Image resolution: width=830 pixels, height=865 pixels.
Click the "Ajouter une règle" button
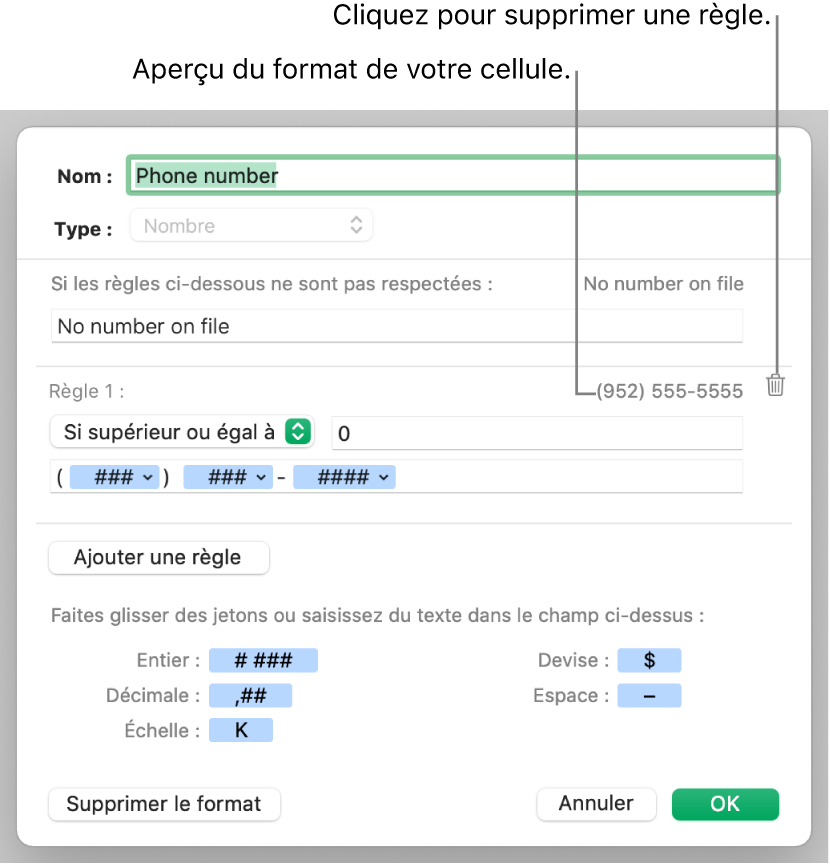(158, 558)
